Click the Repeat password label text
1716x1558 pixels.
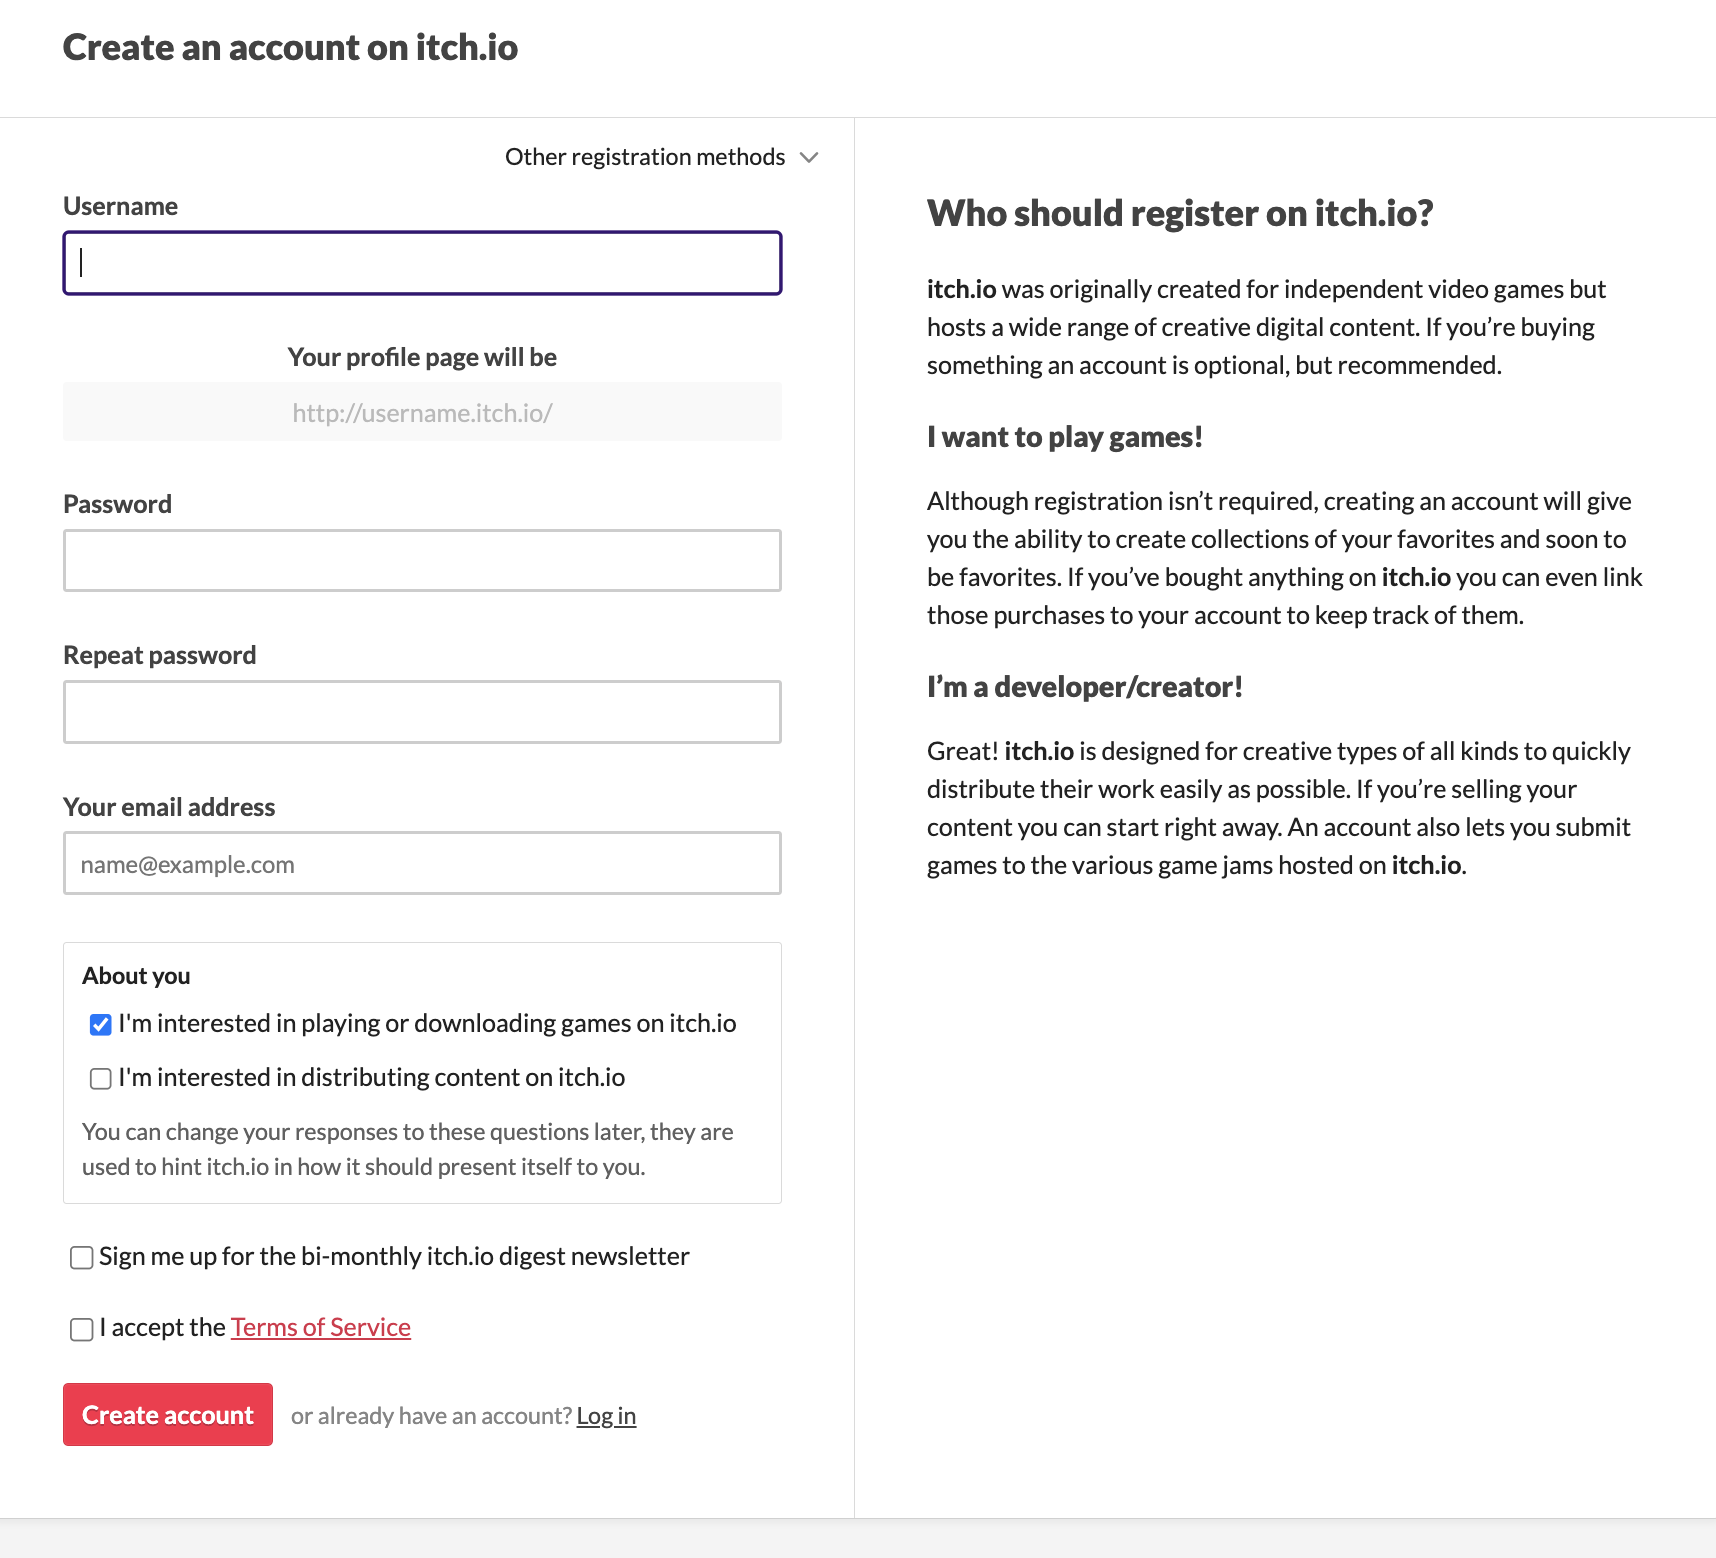coord(160,656)
